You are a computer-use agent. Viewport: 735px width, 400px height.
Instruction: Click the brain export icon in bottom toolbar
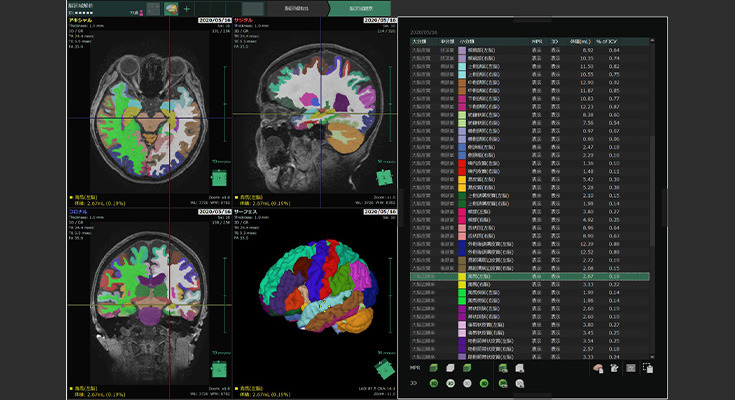click(598, 369)
